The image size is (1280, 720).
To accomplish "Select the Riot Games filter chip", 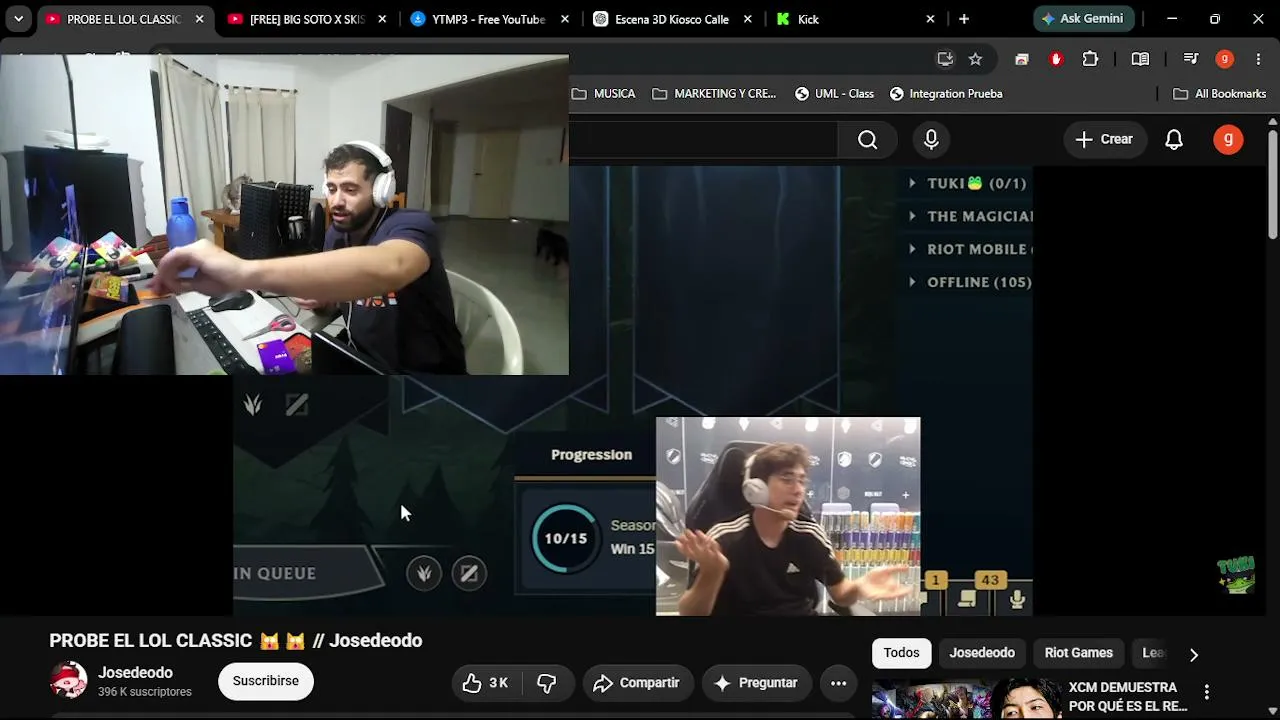I will 1079,653.
